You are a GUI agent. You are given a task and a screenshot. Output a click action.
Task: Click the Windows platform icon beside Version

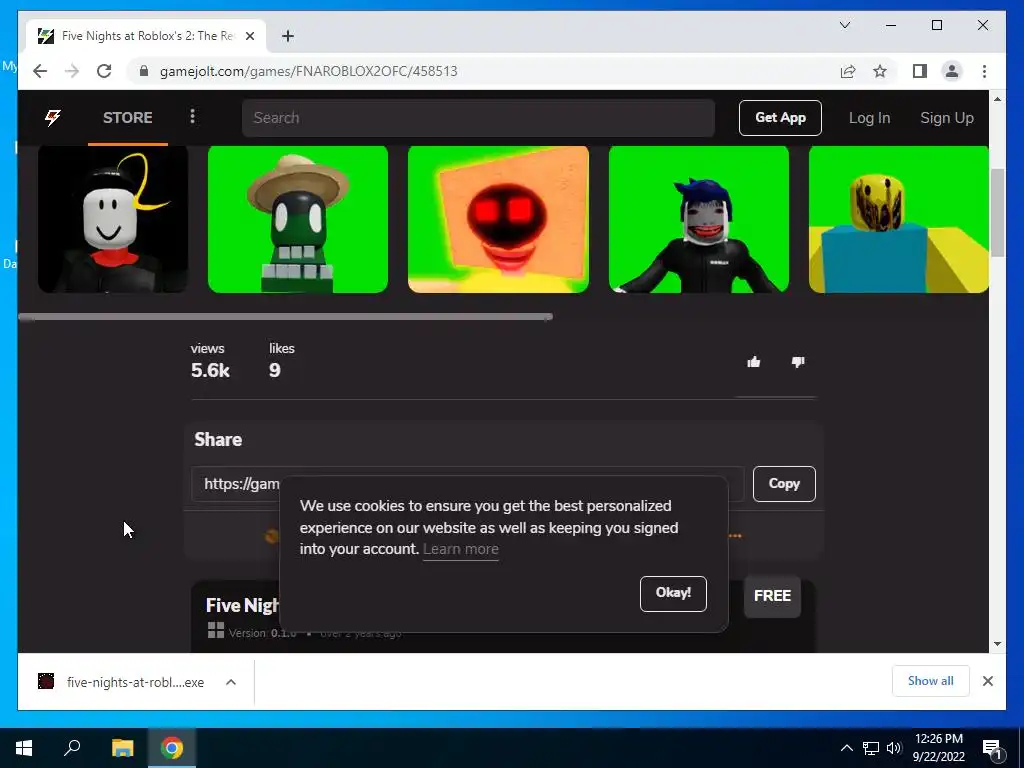[x=216, y=630]
